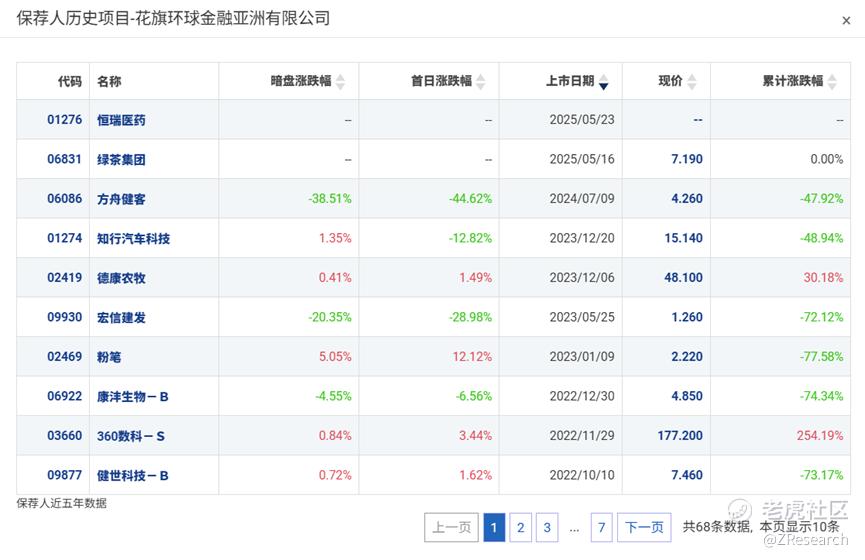Select the 保荐人近五年数据 footnote
The width and height of the screenshot is (865, 560).
tap(62, 503)
